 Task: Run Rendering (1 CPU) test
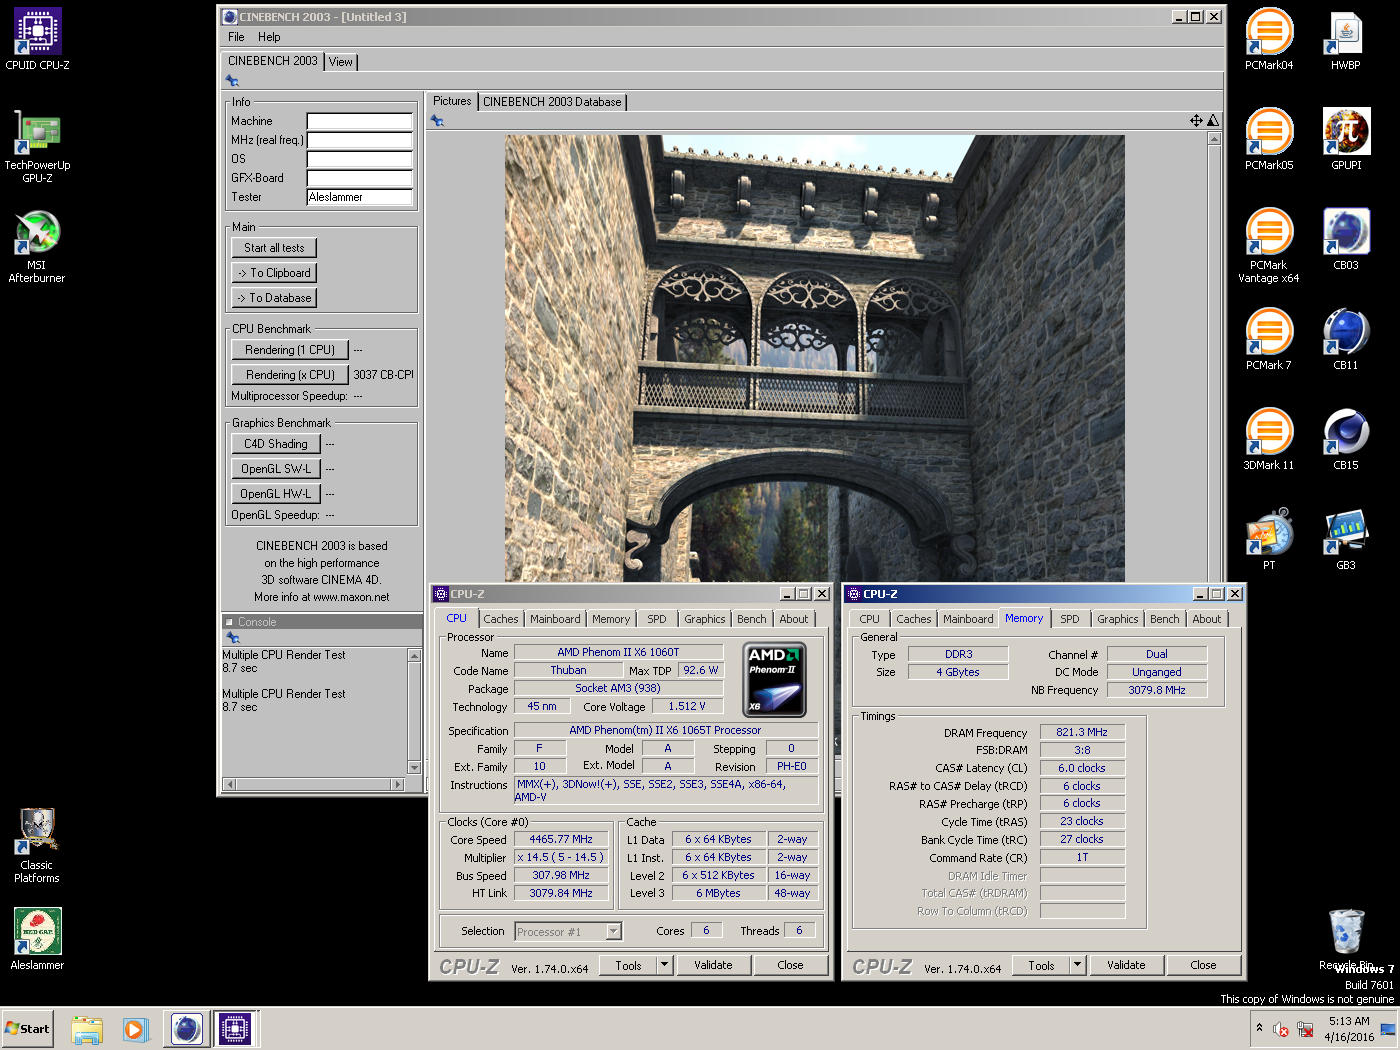click(x=290, y=350)
